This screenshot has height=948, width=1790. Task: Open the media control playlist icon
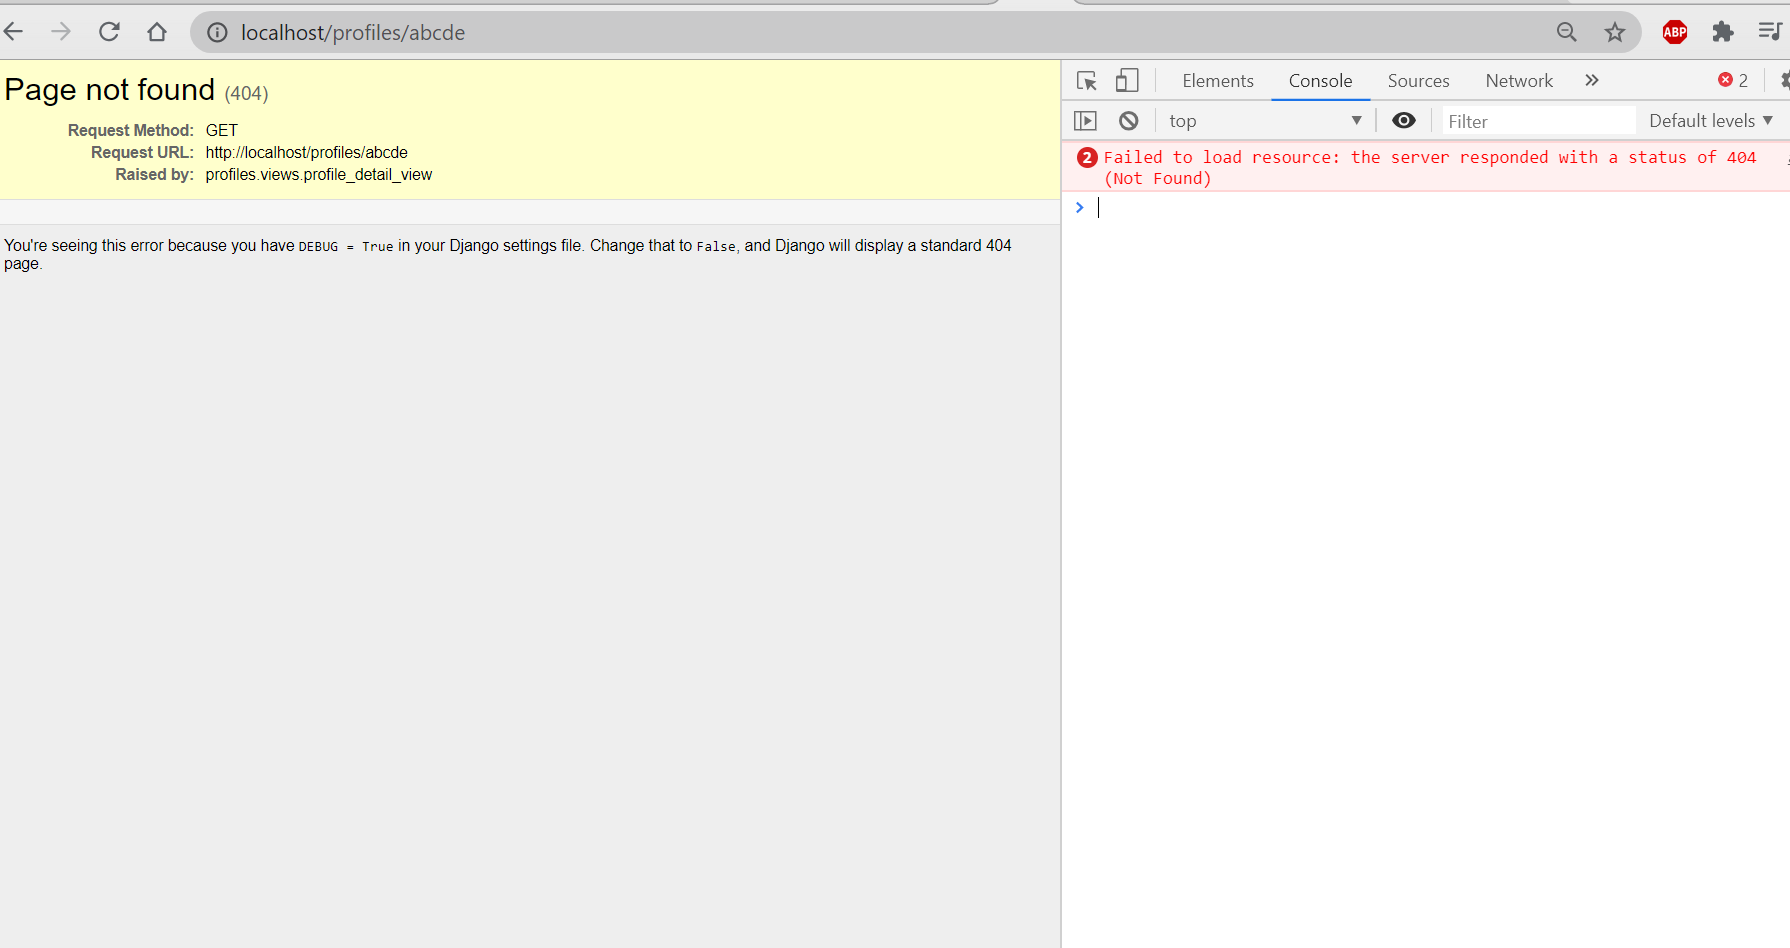tap(1769, 32)
